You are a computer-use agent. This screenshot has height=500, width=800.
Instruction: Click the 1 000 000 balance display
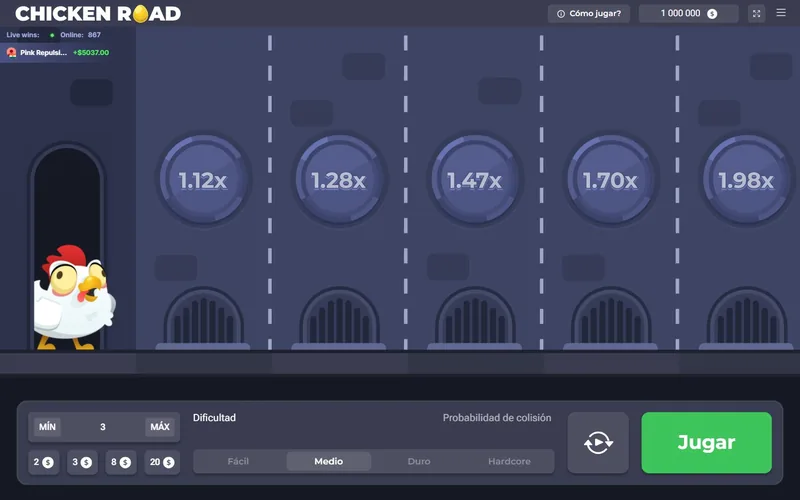[689, 14]
